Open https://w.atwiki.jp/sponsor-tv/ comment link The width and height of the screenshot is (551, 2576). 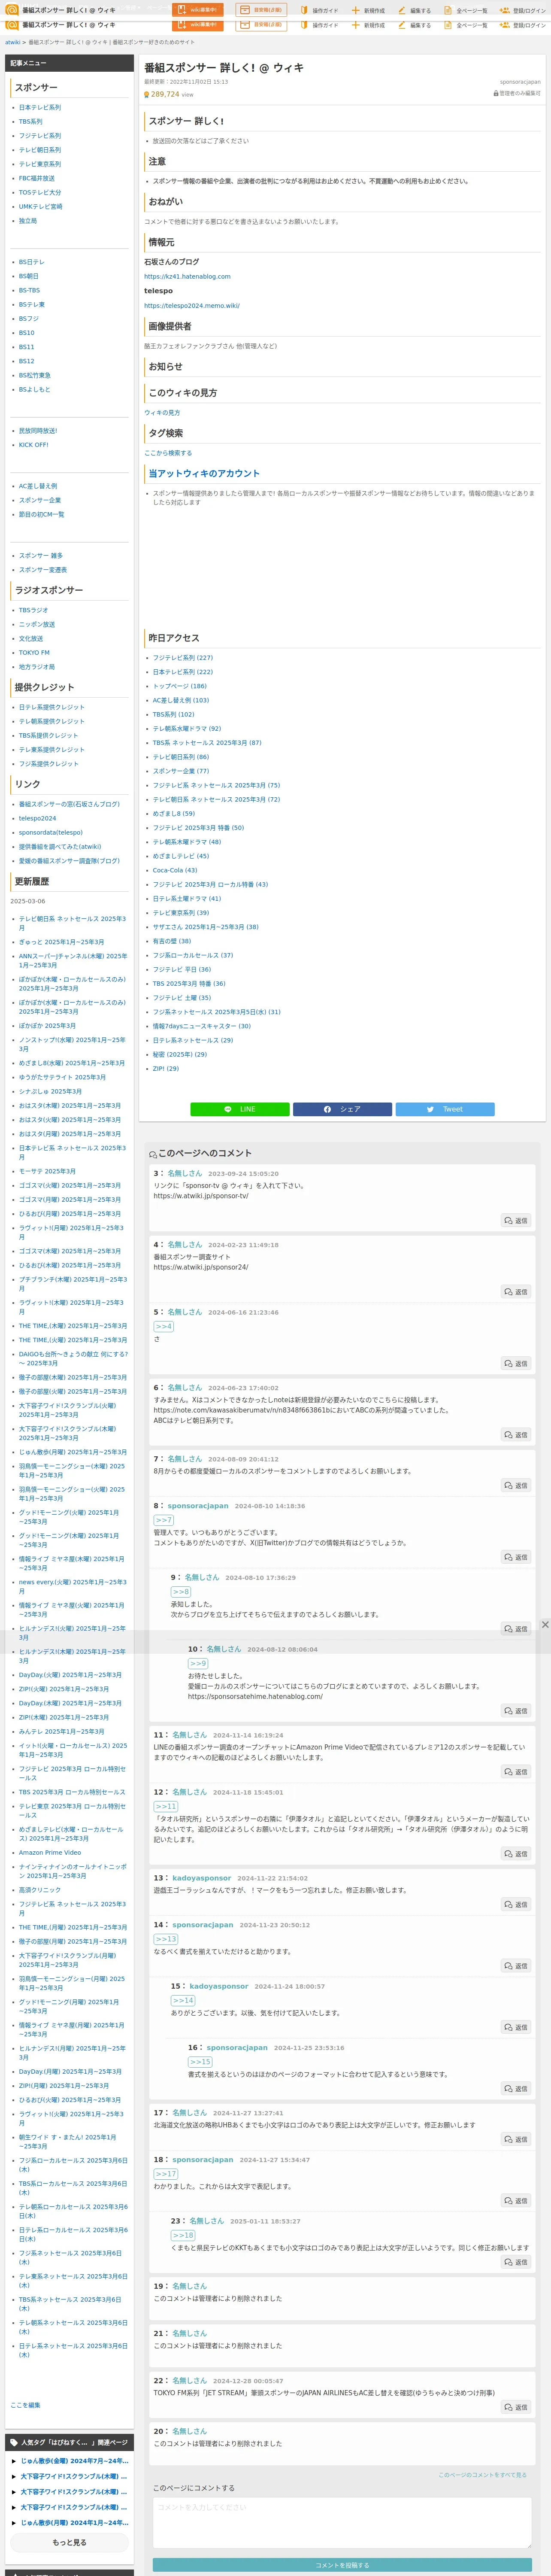pyautogui.click(x=200, y=1196)
